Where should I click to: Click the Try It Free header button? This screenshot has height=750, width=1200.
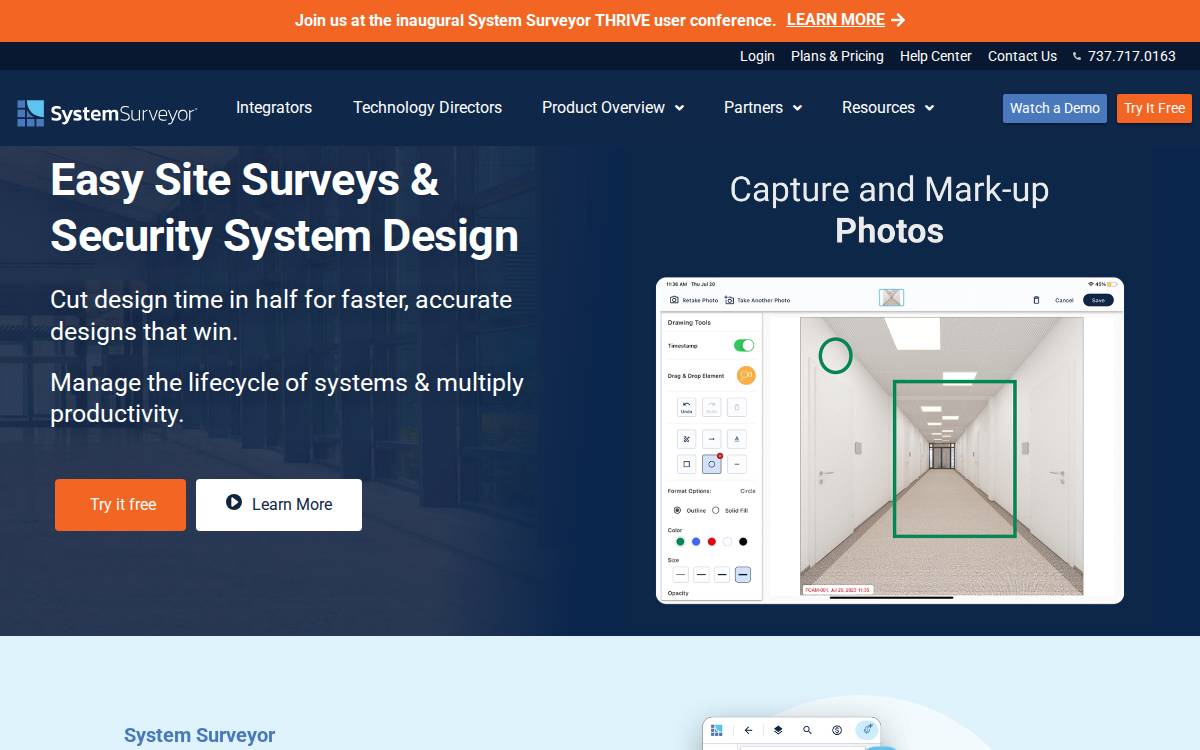(x=1154, y=108)
